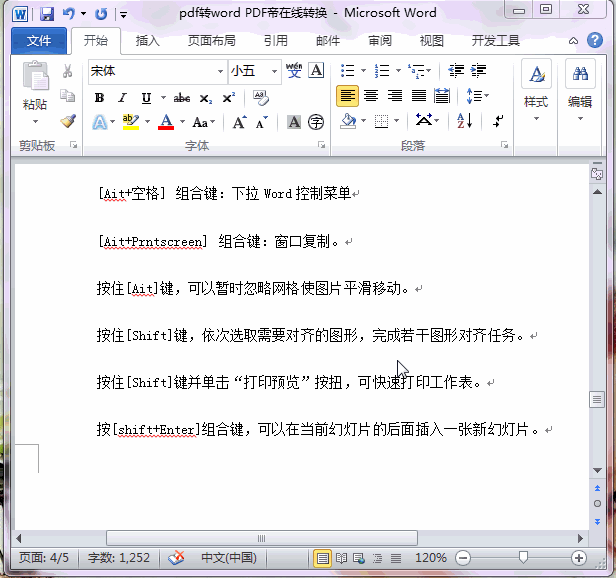Image resolution: width=616 pixels, height=578 pixels.
Task: Open the 文件 file tab
Action: (38, 40)
